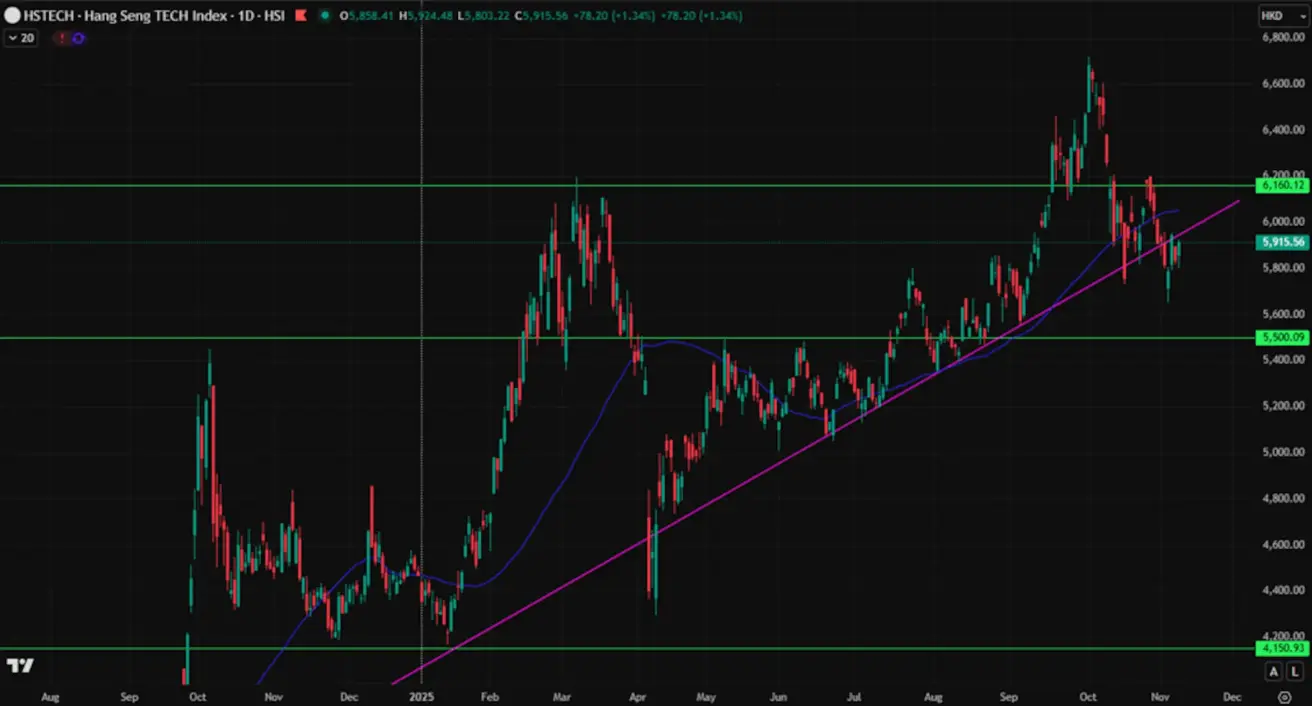Click the purple indicator icon in legend

tap(78, 38)
